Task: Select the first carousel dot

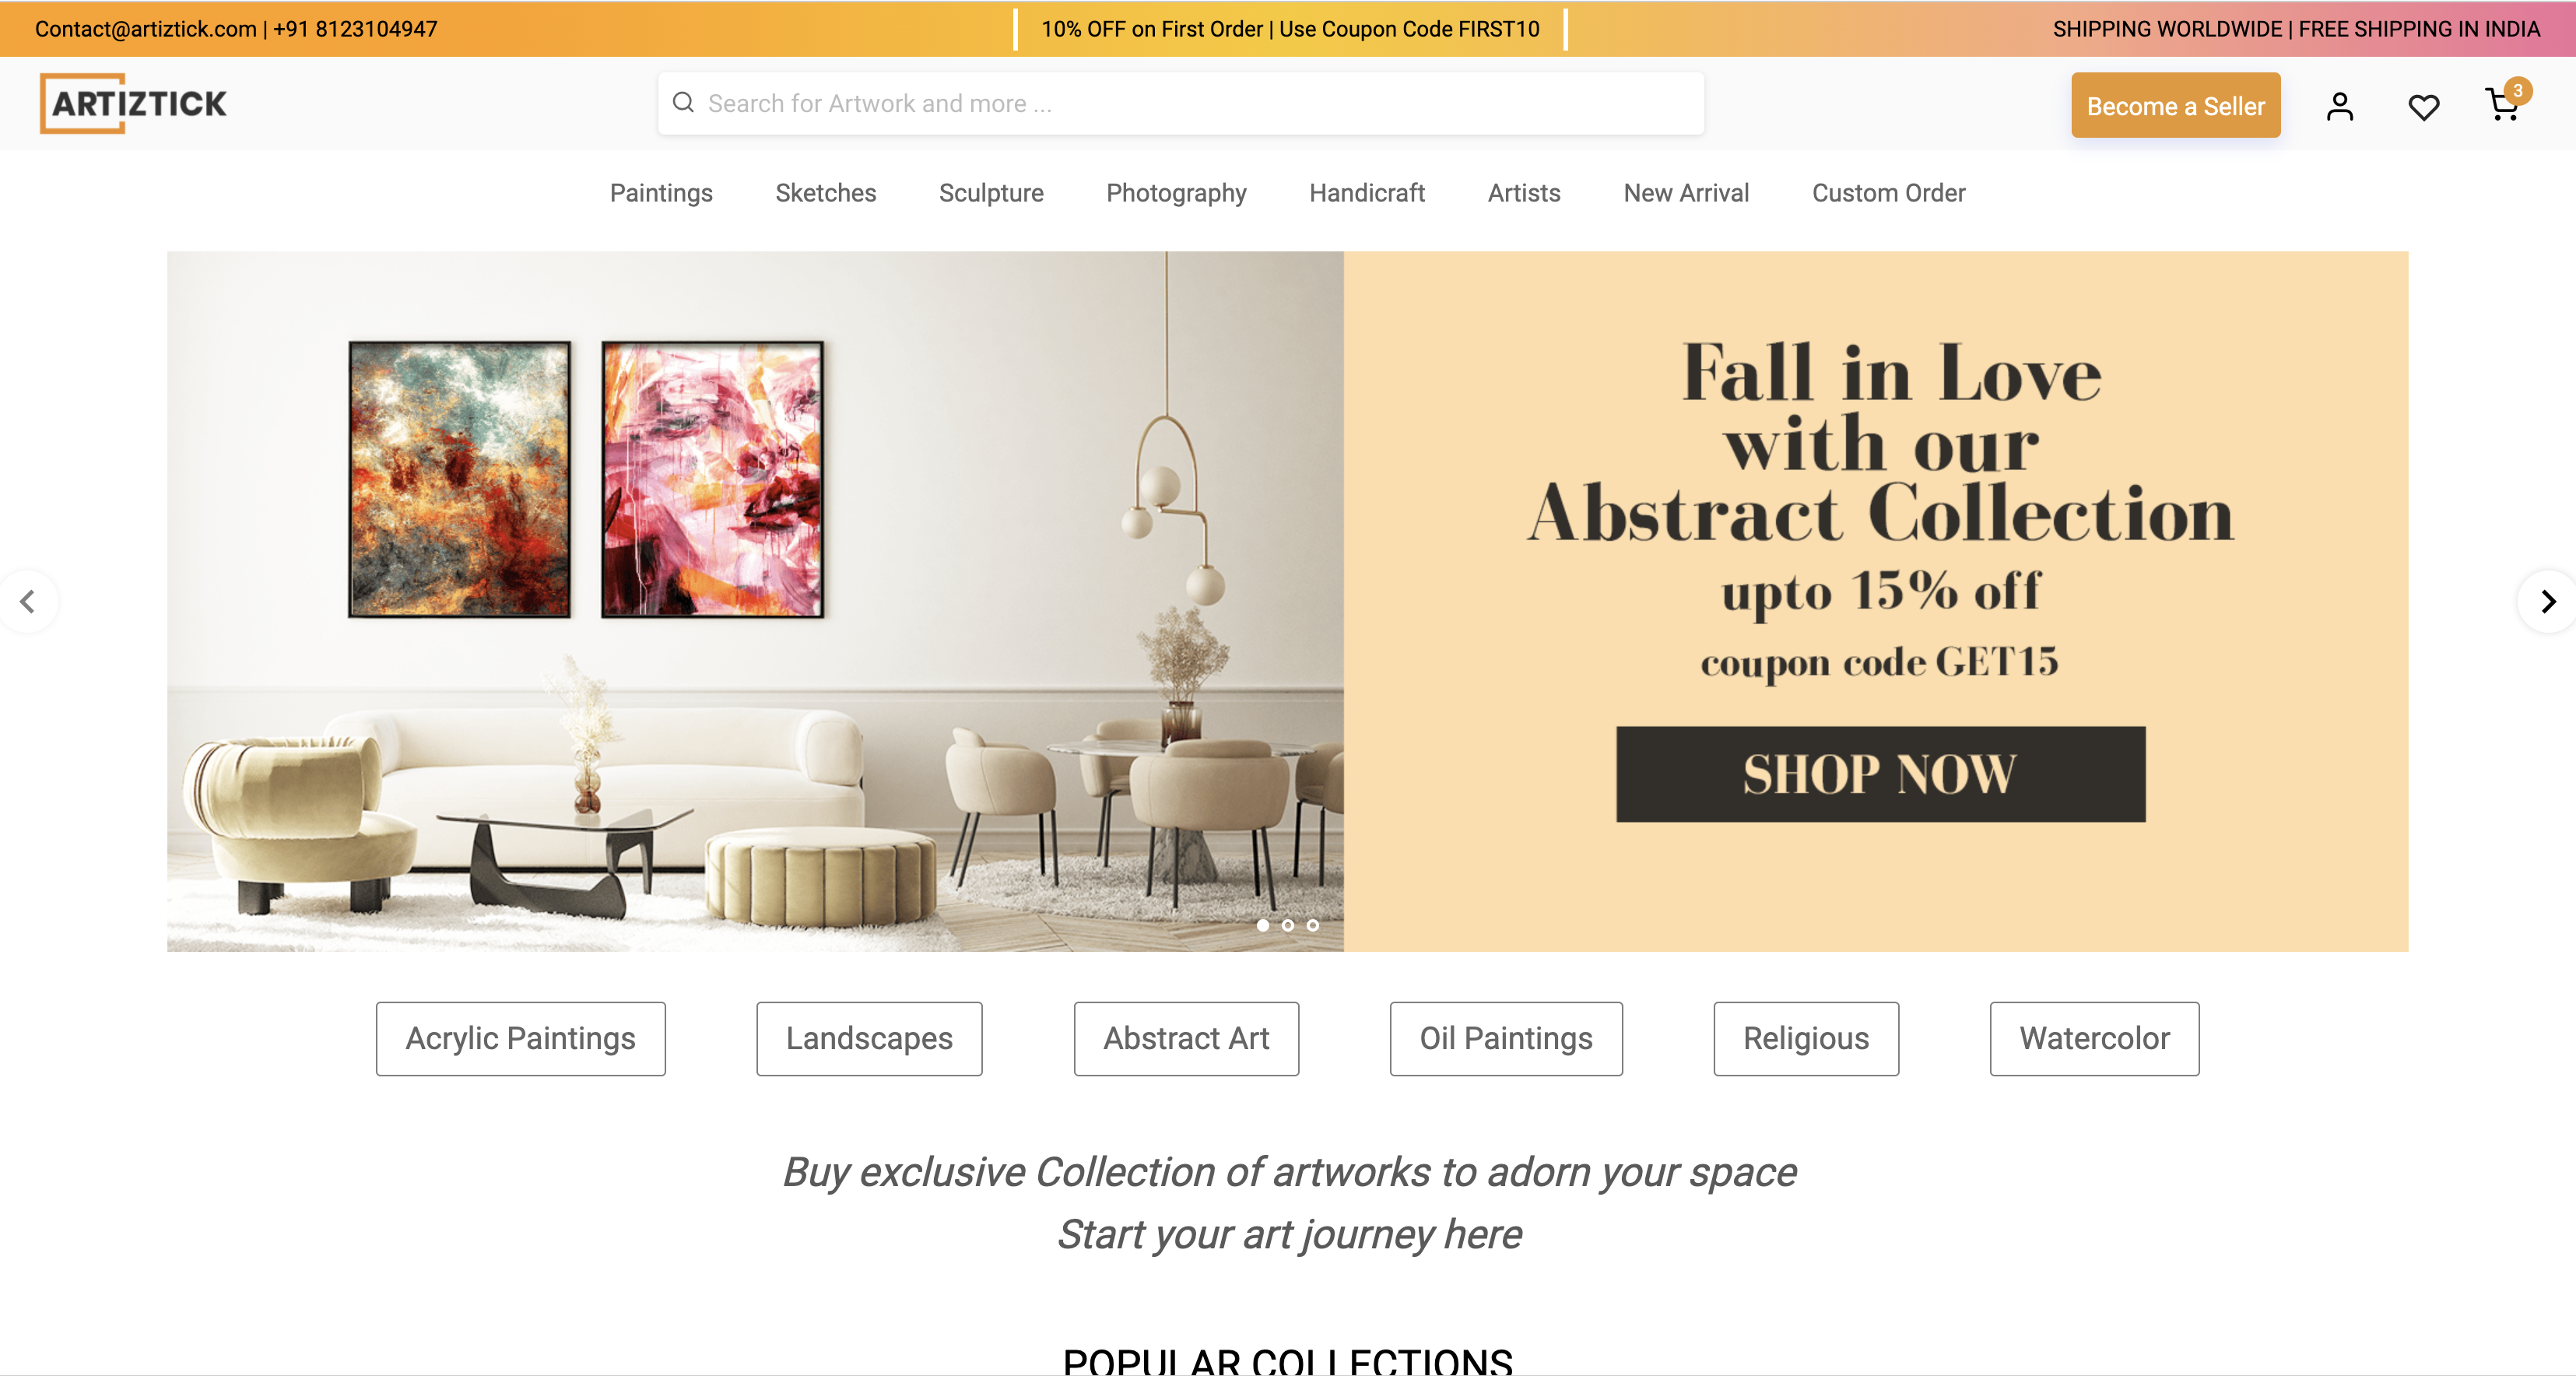Action: click(x=1263, y=925)
